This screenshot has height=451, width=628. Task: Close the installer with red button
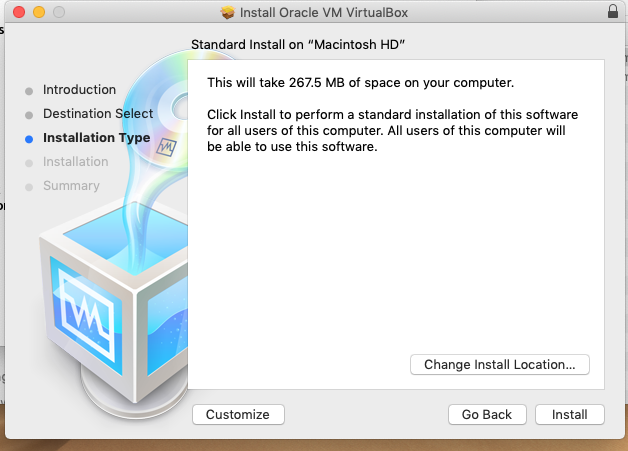pos(19,12)
